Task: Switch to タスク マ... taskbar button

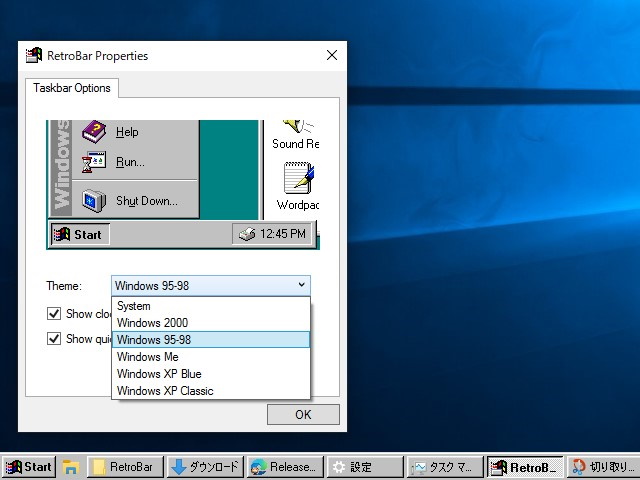Action: [x=445, y=467]
